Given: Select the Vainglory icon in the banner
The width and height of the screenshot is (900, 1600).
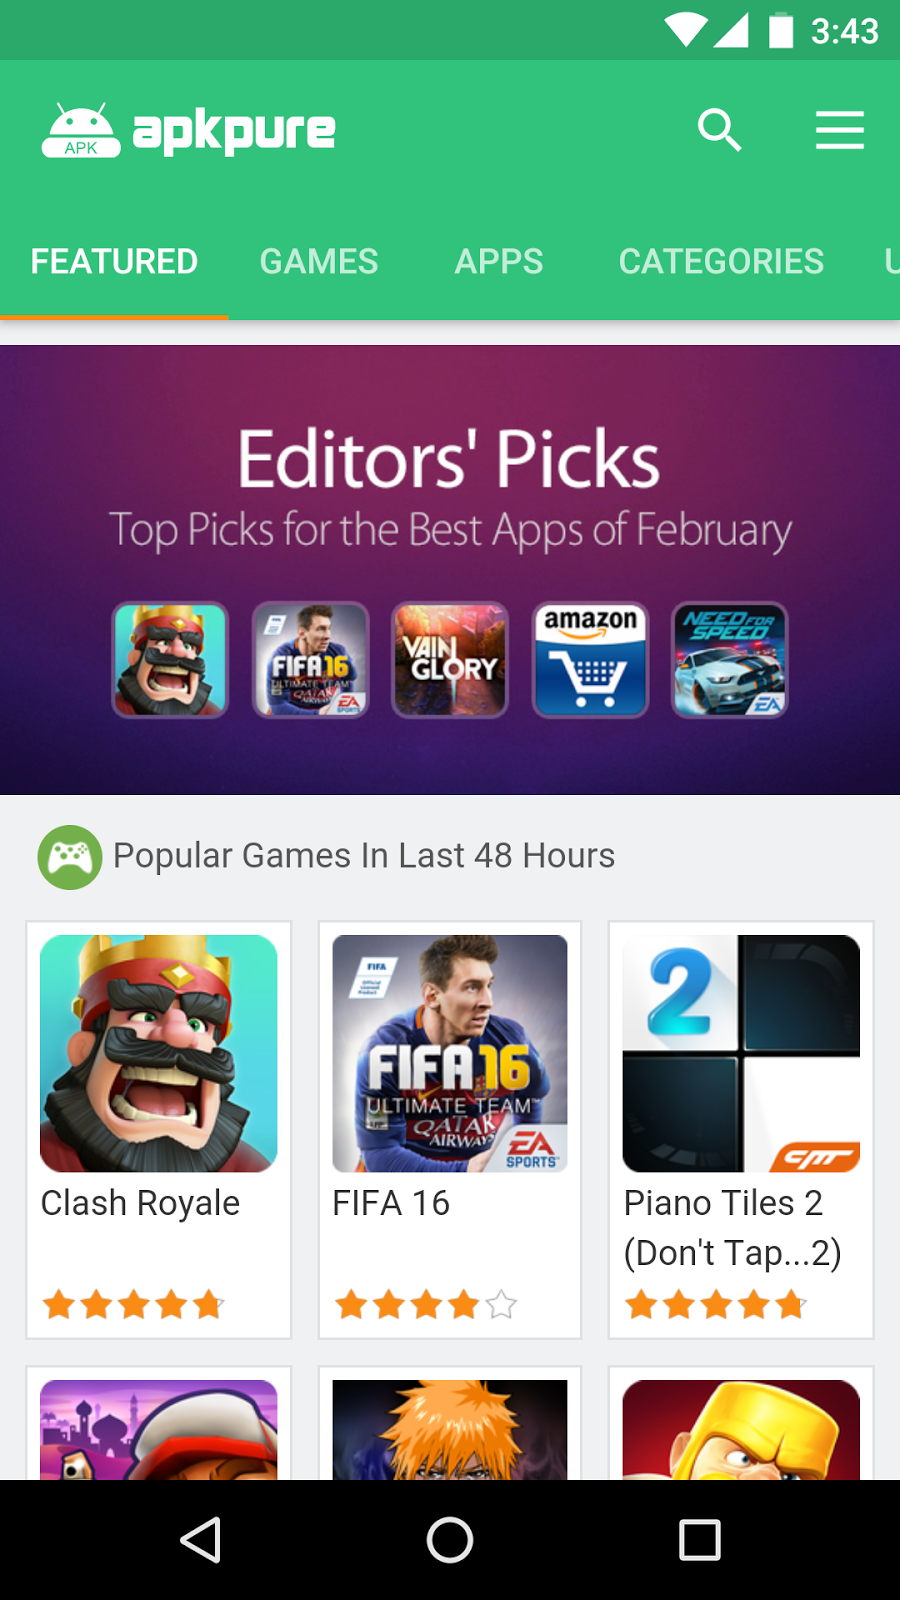Looking at the screenshot, I should click(450, 660).
